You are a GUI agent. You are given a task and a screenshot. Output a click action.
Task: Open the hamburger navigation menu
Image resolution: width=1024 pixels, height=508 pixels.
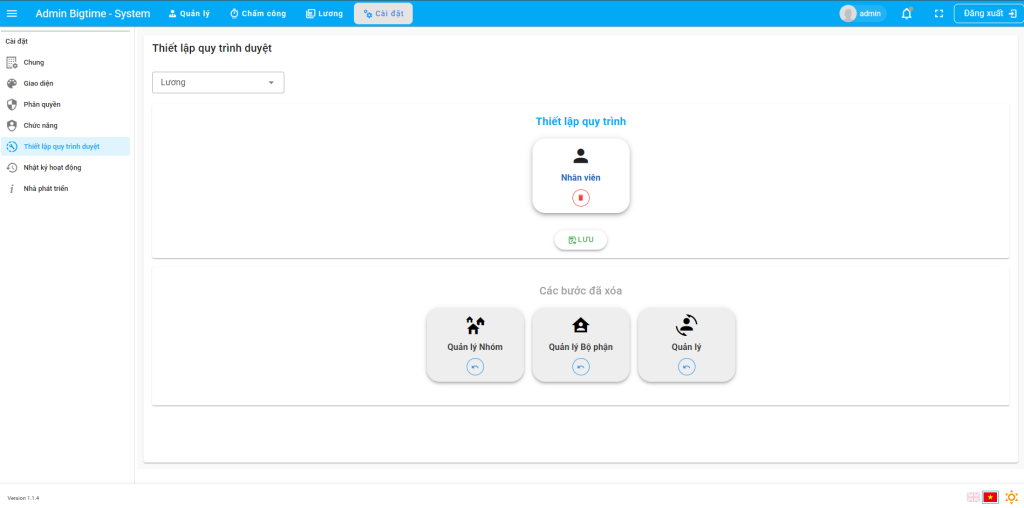coord(12,13)
